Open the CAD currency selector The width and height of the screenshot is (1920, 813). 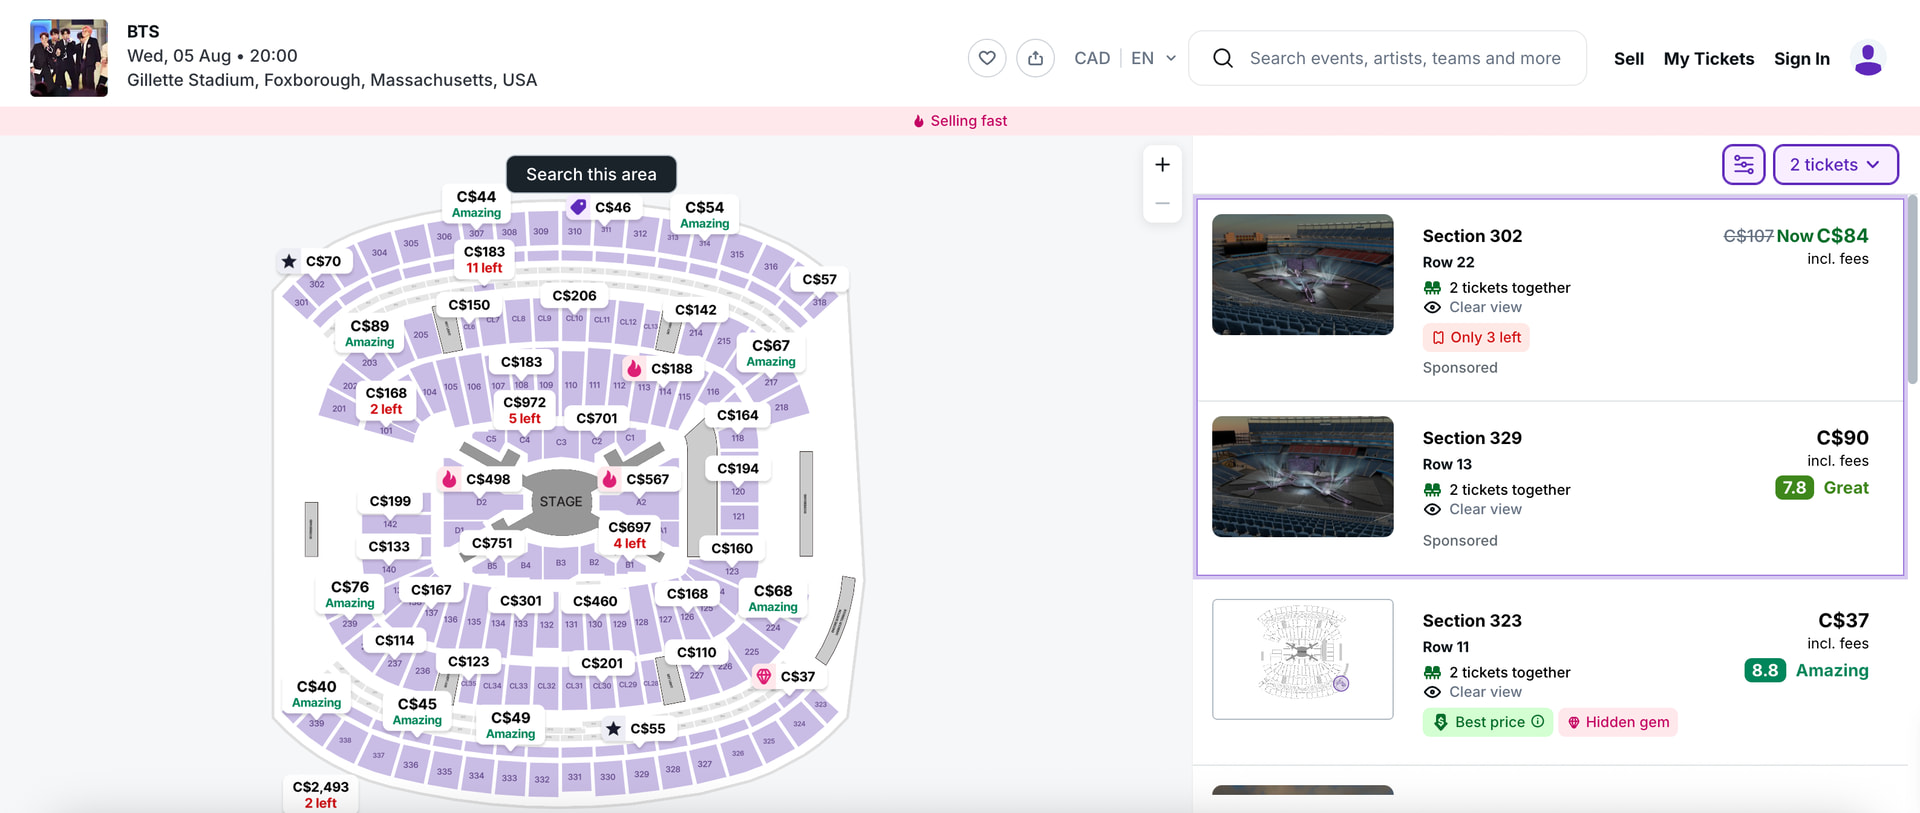click(x=1092, y=58)
